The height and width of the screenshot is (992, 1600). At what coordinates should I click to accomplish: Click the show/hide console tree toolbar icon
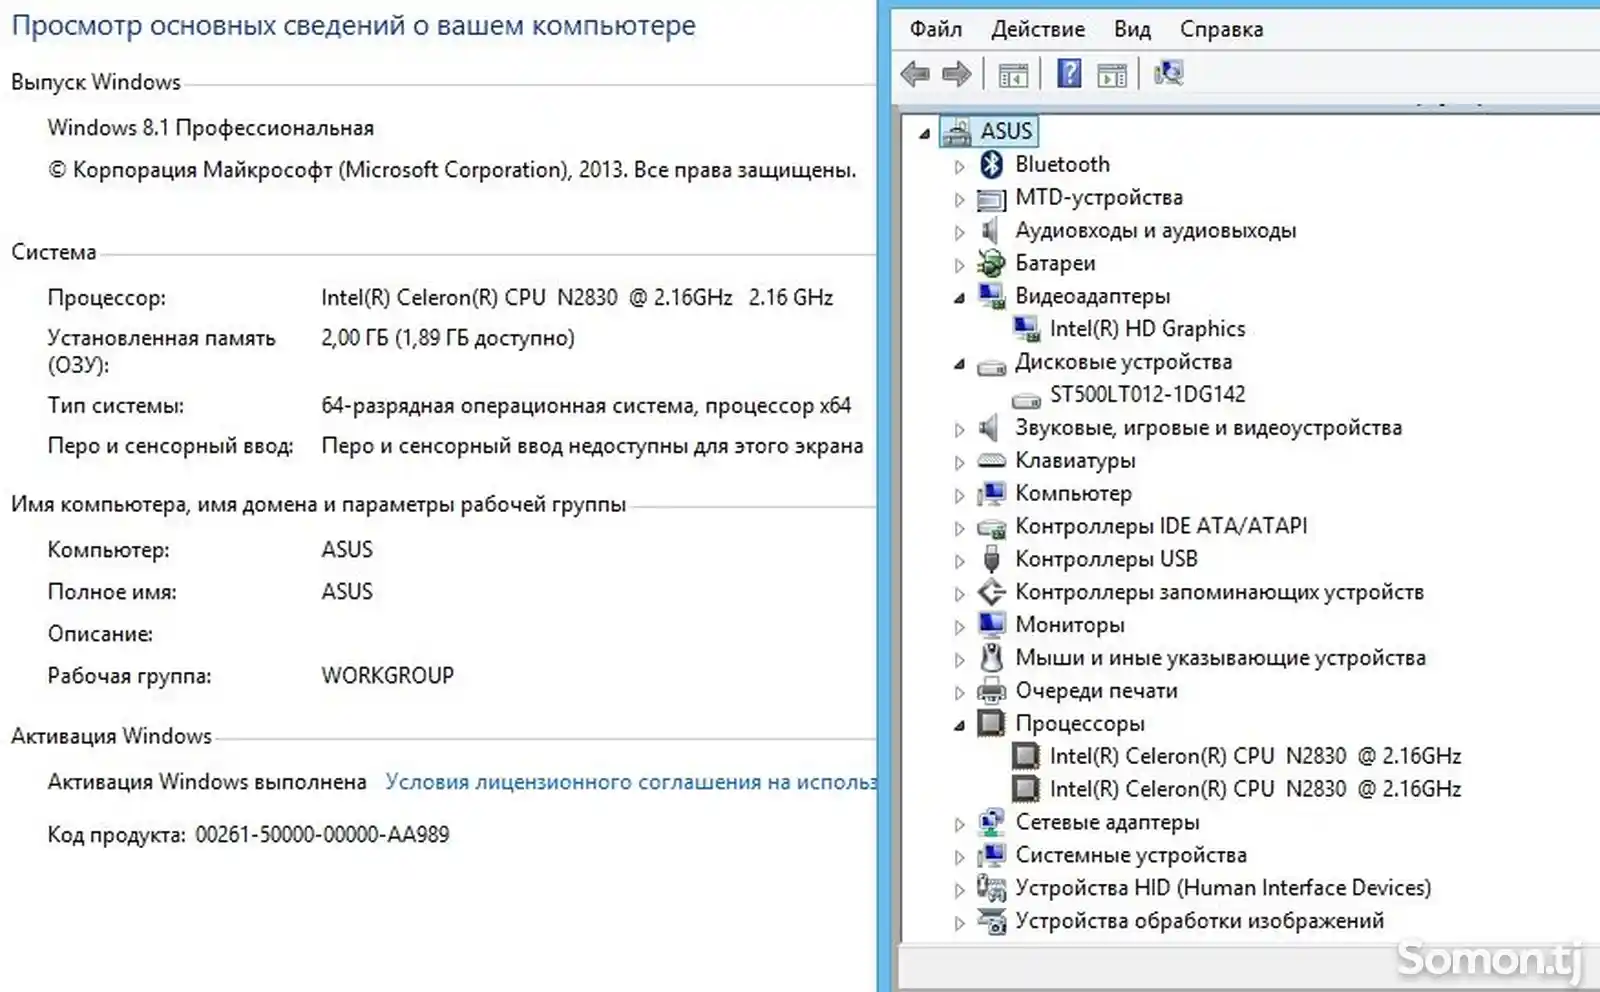[x=1012, y=74]
